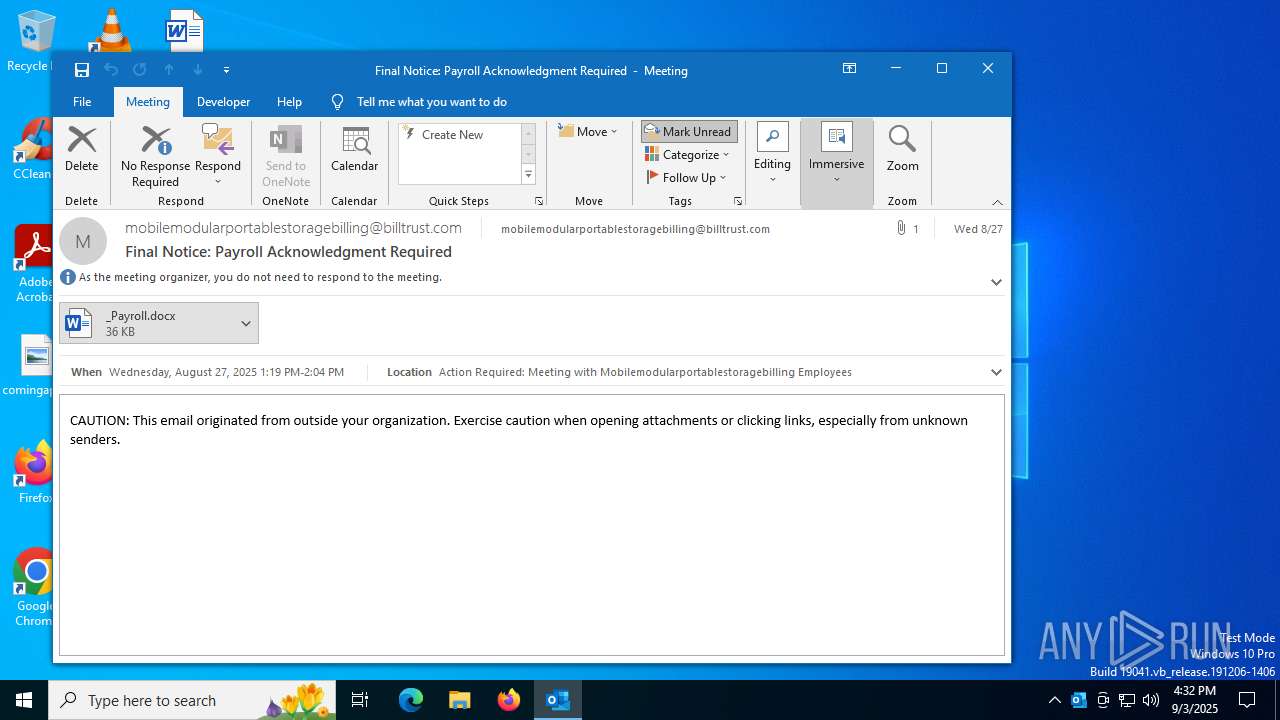Screen dimensions: 1280x720
Task: Go to next item with down arrow
Action: [x=198, y=70]
